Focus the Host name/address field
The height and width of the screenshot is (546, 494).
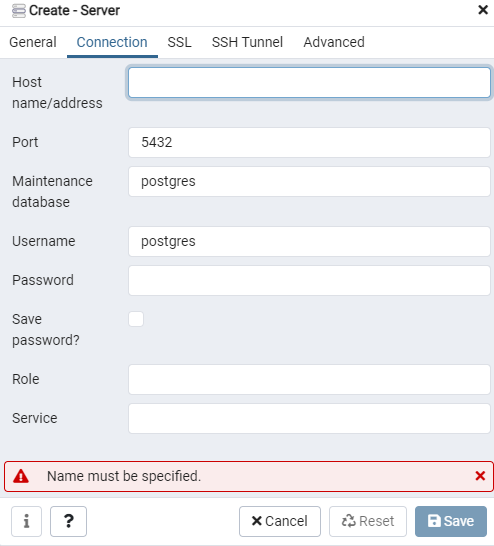pos(309,83)
